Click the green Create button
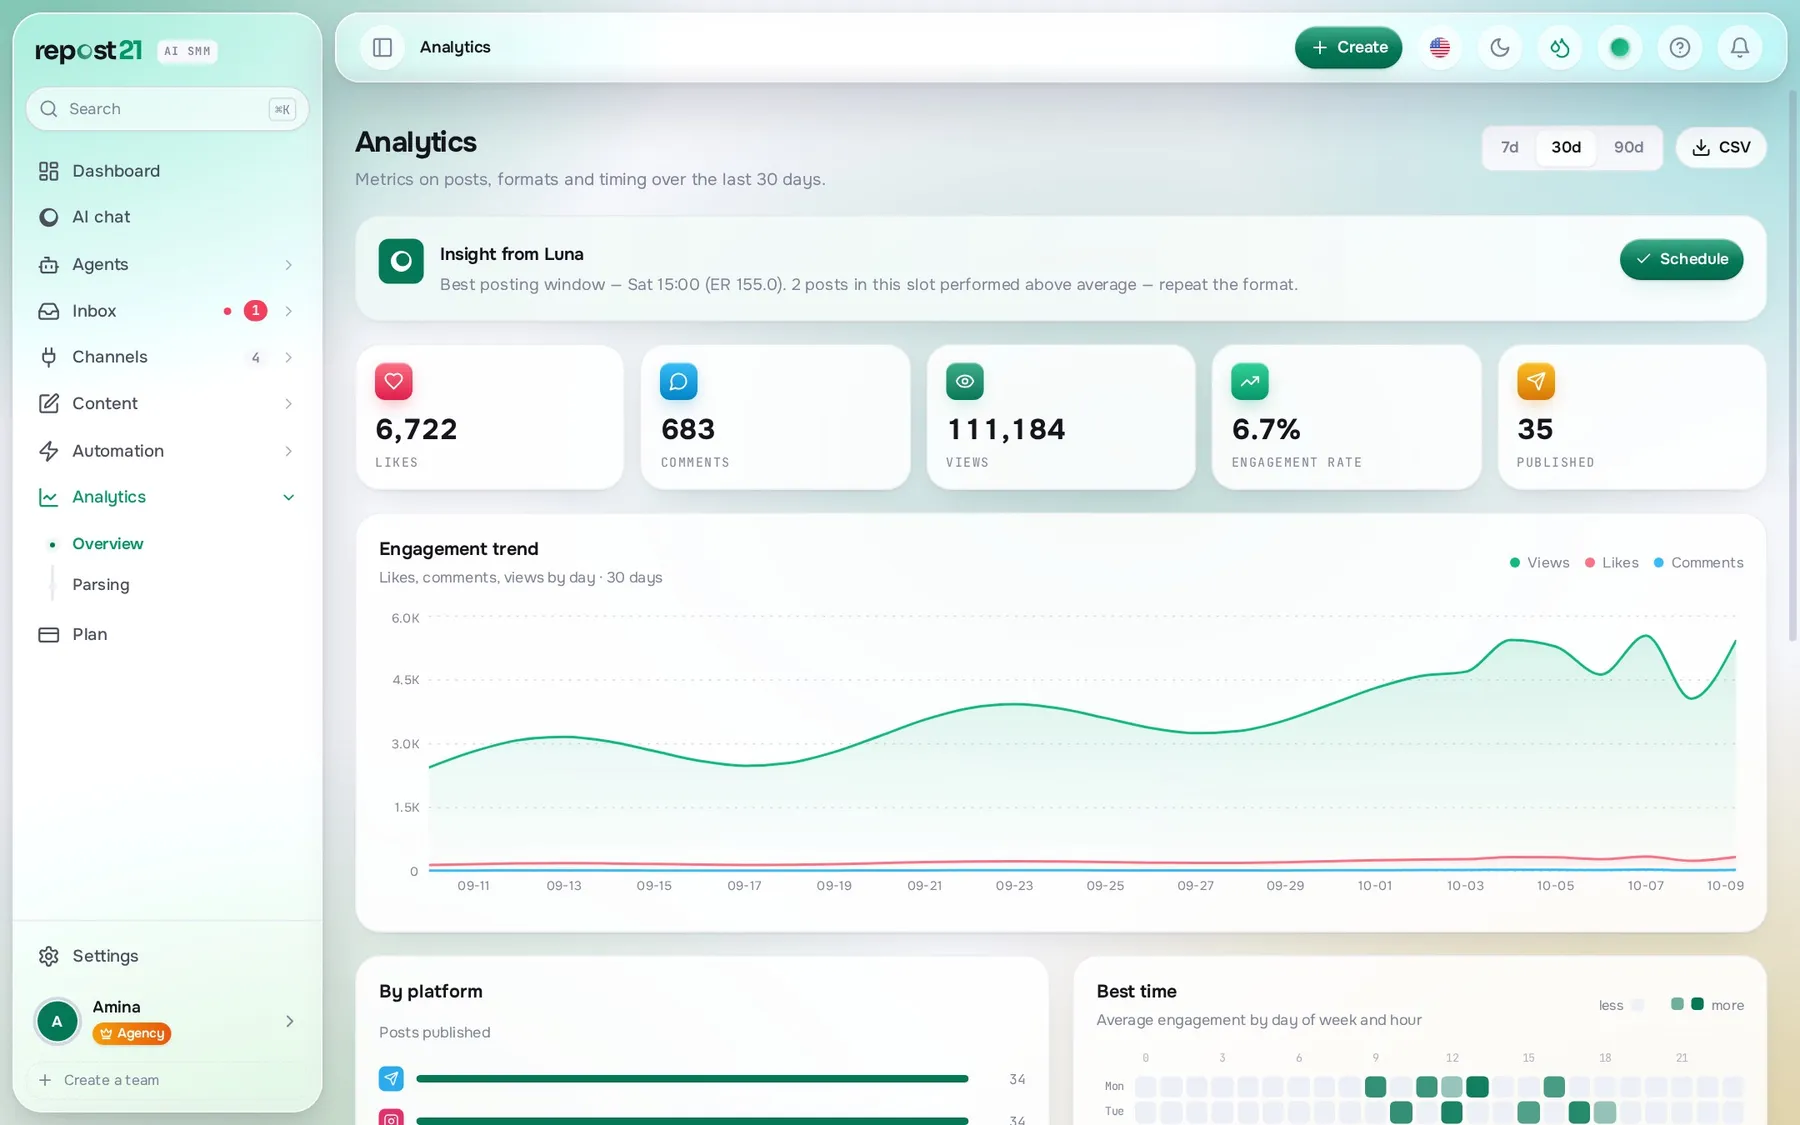1800x1125 pixels. tap(1348, 47)
